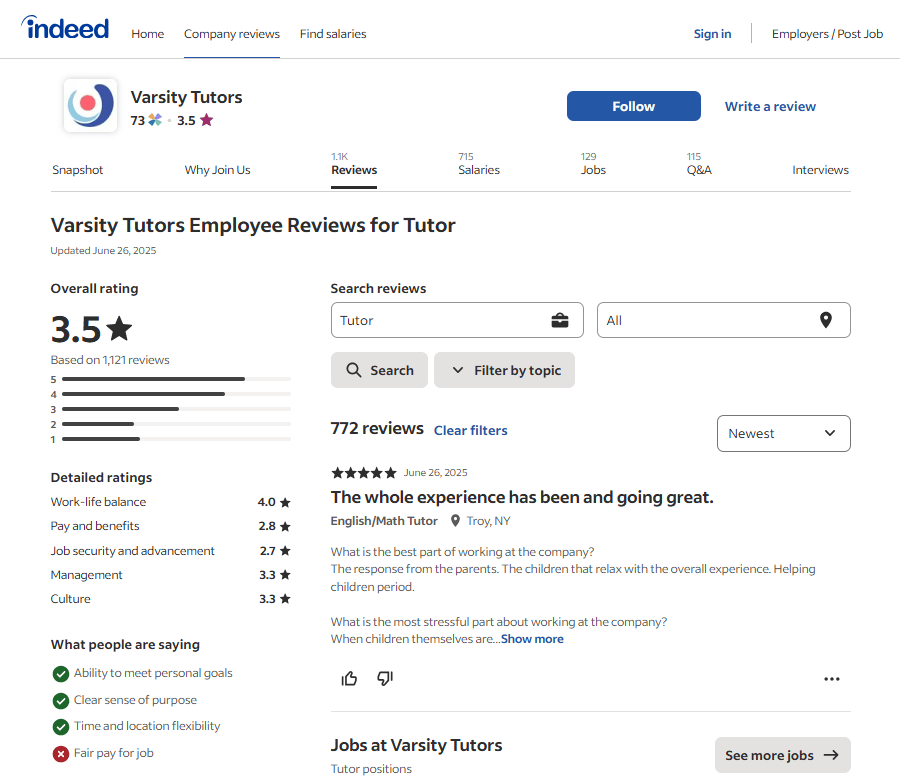Open the All location selector
Viewport: 900px width, 783px height.
[723, 320]
